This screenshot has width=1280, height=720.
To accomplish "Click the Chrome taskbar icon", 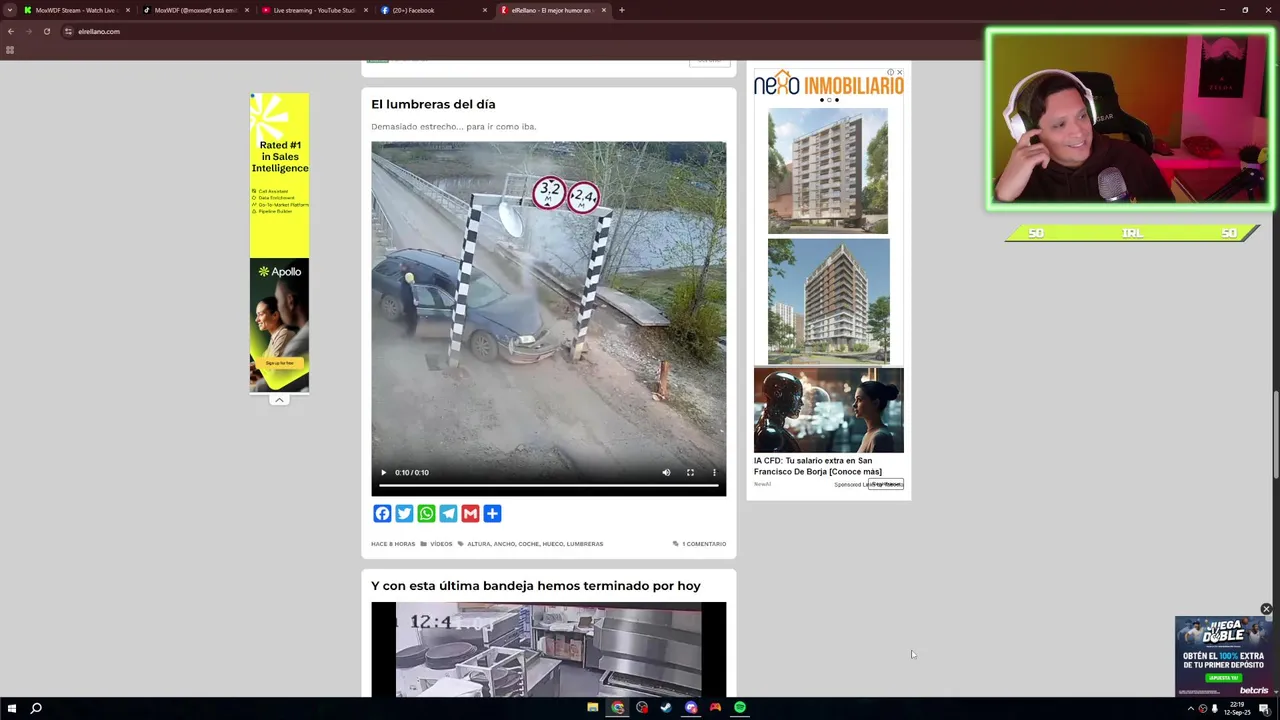I will 617,708.
